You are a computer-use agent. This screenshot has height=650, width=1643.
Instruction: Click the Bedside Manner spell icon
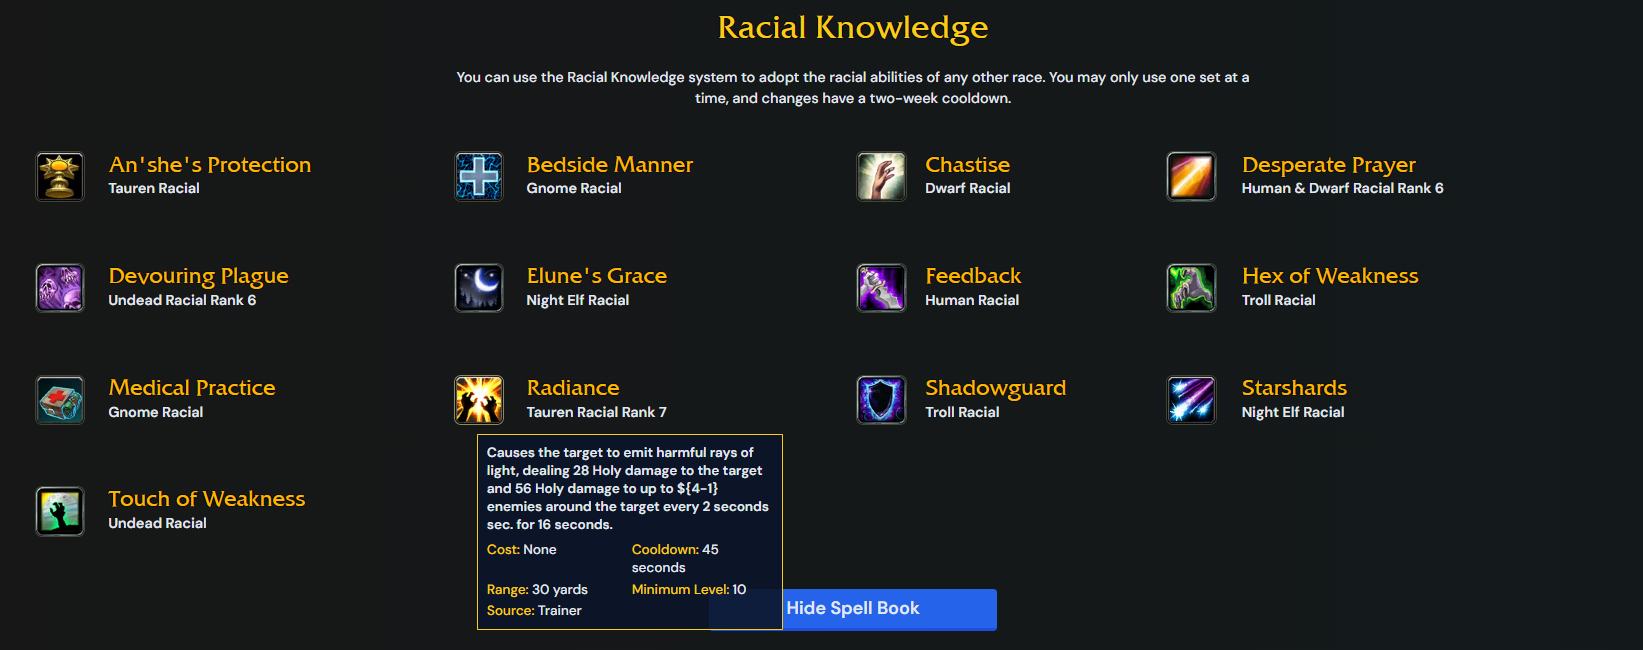pos(479,177)
